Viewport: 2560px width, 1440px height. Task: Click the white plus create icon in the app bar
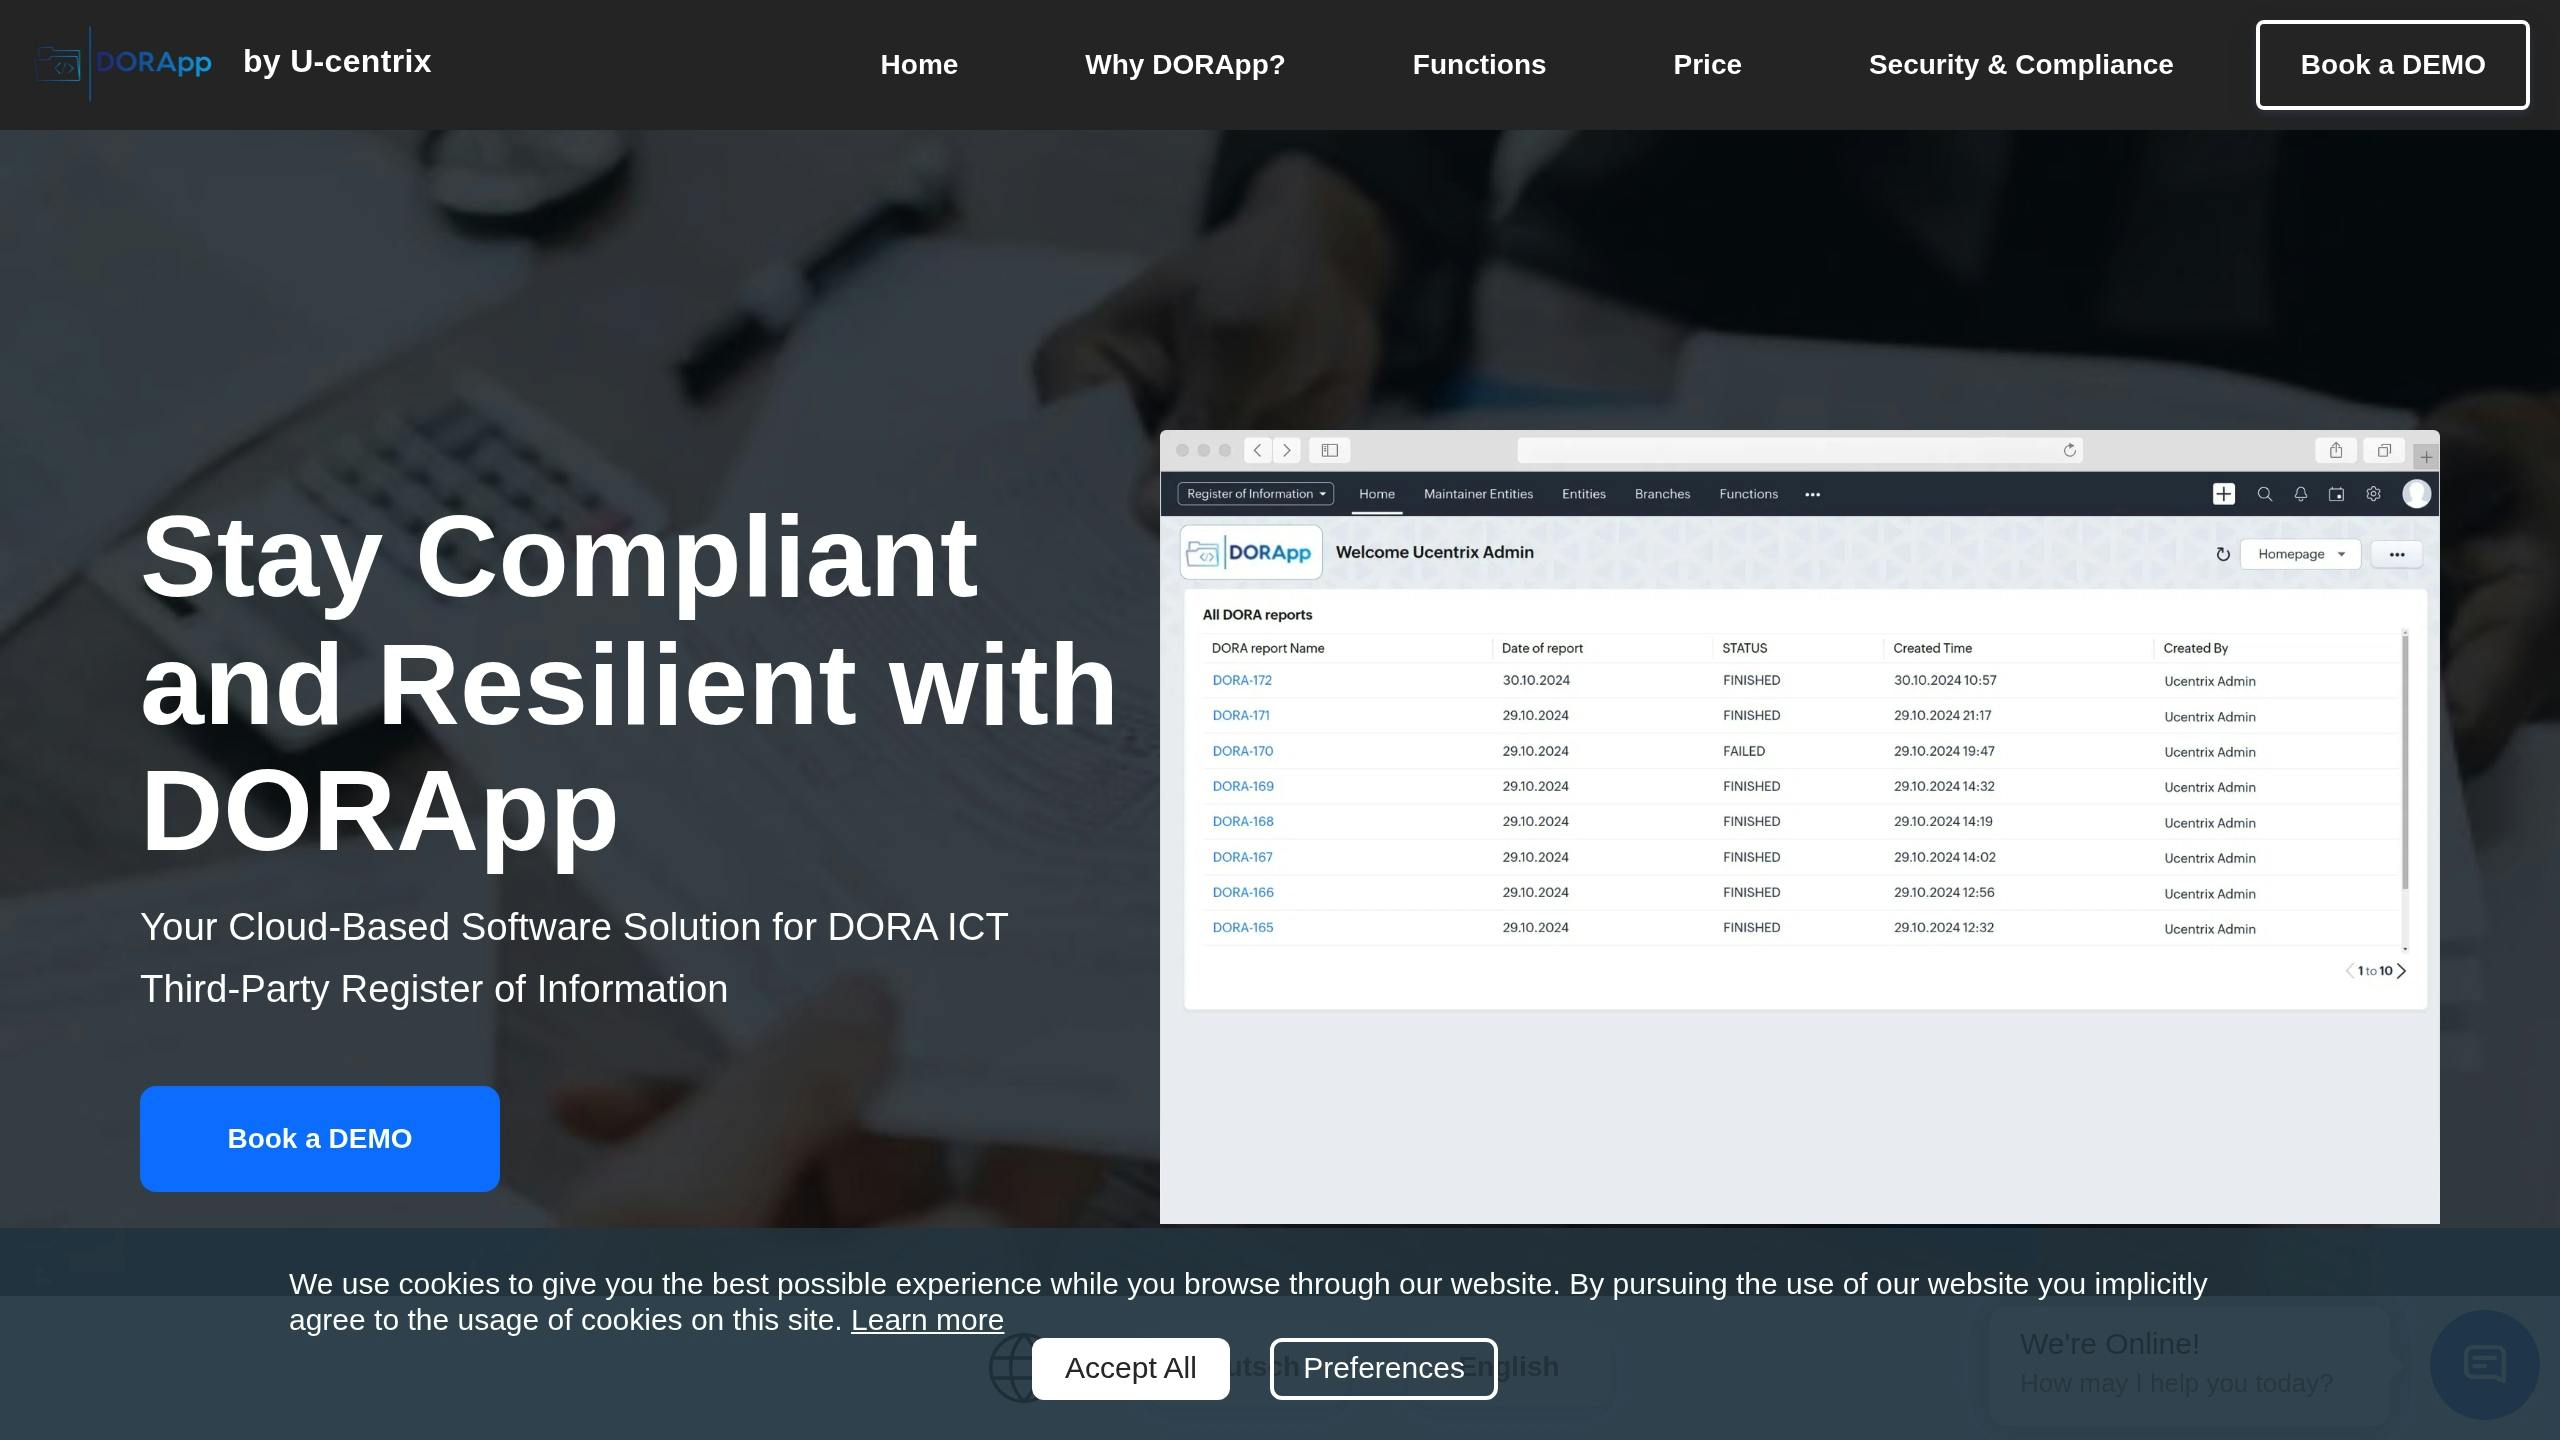(x=2224, y=494)
